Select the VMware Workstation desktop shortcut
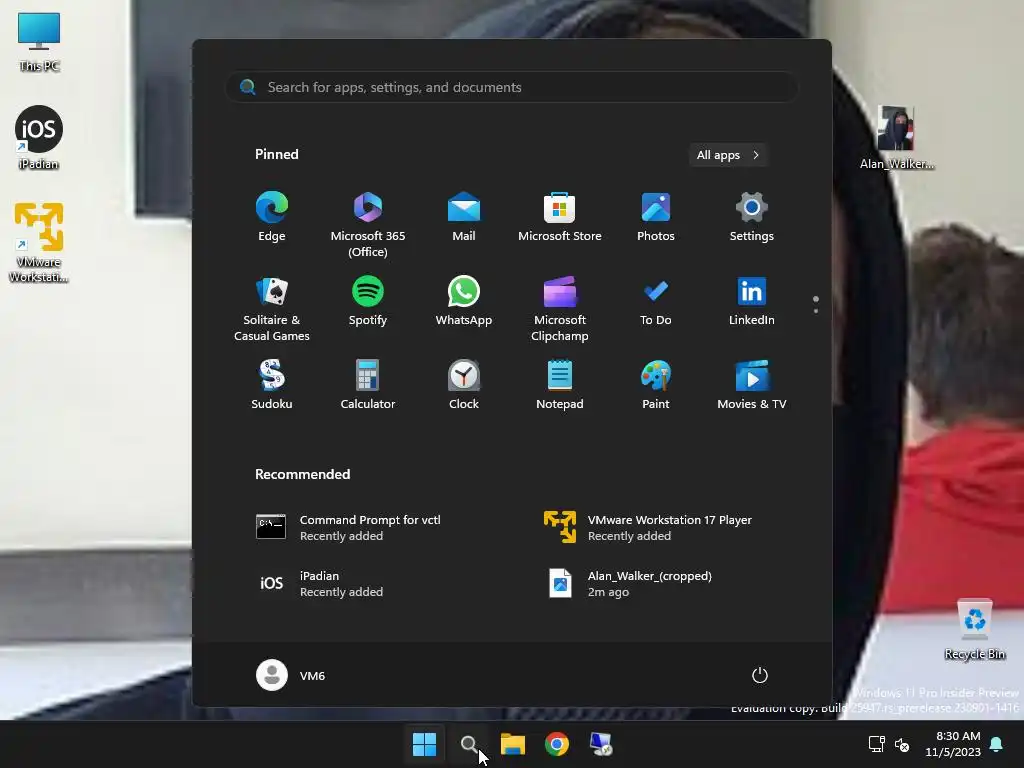Image resolution: width=1024 pixels, height=768 pixels. 39,242
